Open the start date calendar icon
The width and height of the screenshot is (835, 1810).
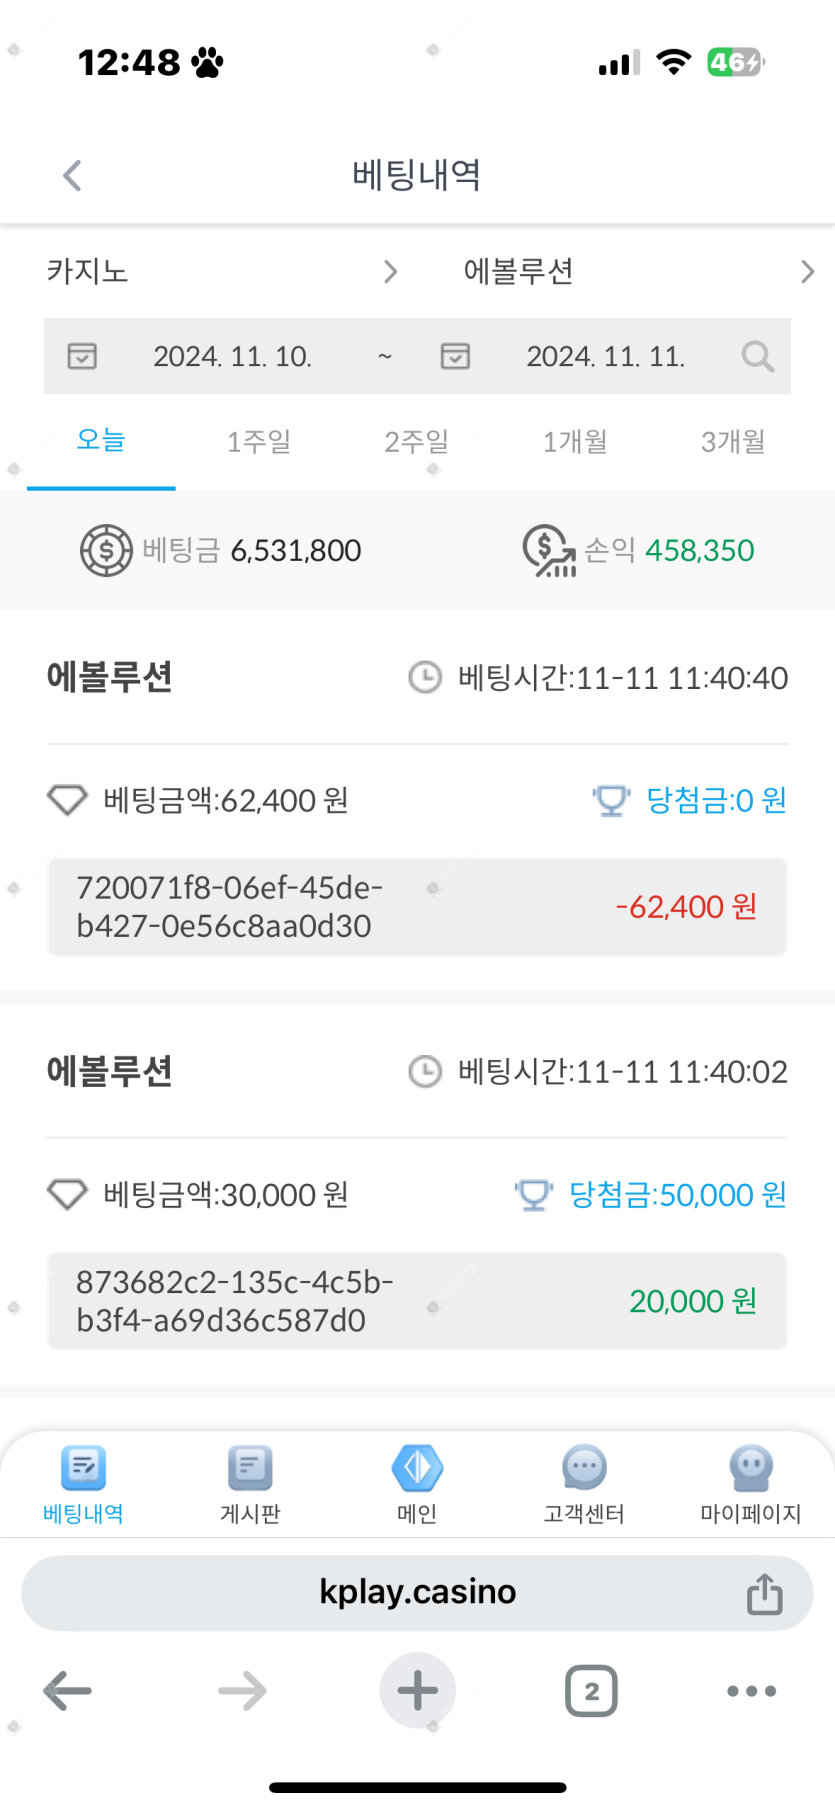(82, 356)
